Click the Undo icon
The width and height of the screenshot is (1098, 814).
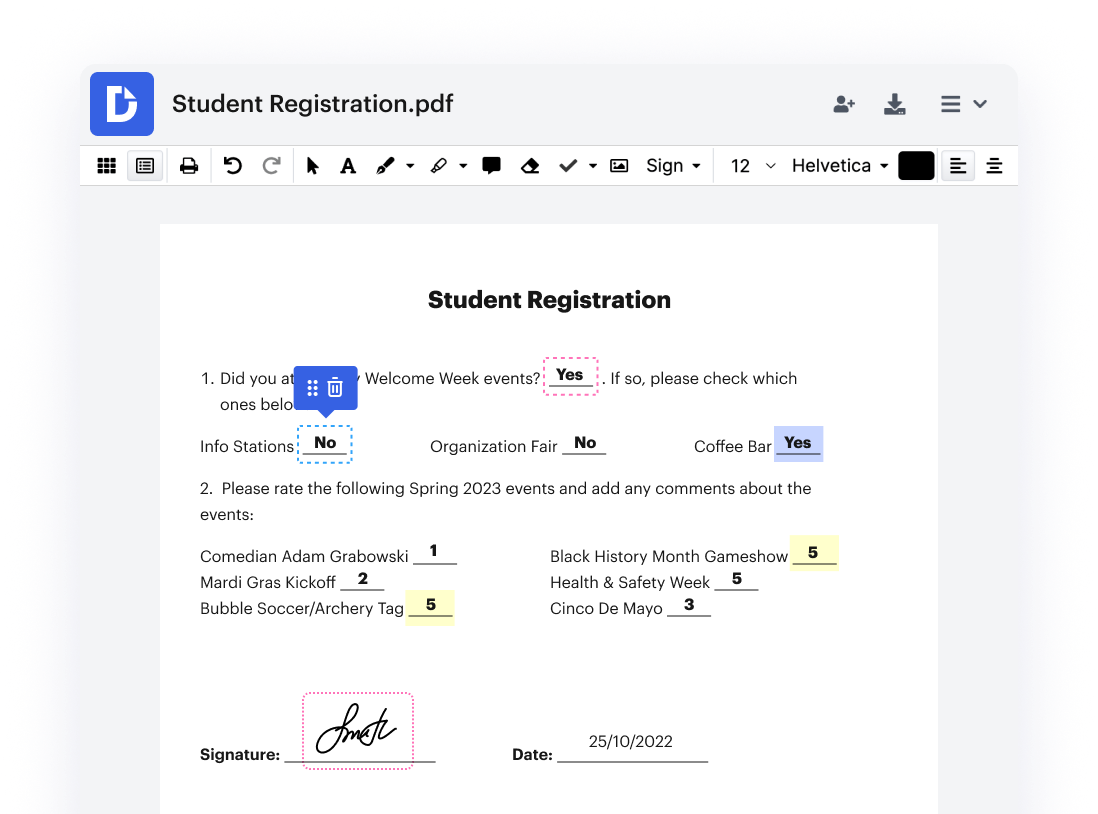(233, 166)
